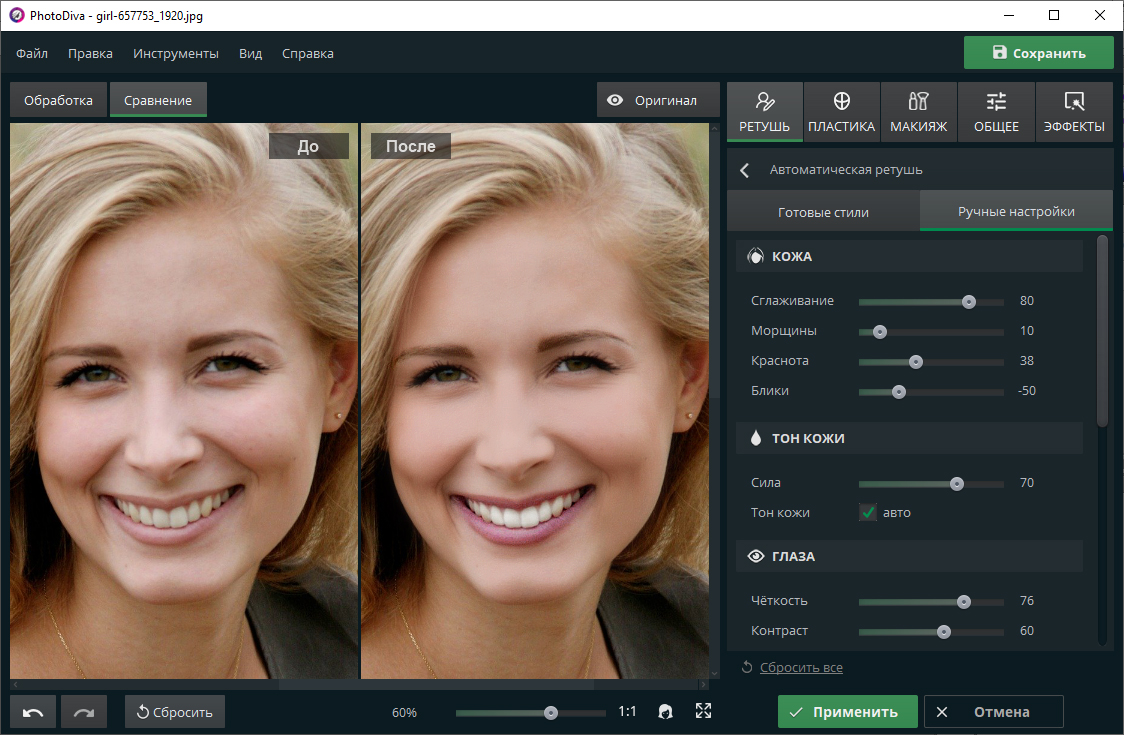Click the КОЖА section skin icon
This screenshot has height=735, width=1124.
coord(756,256)
